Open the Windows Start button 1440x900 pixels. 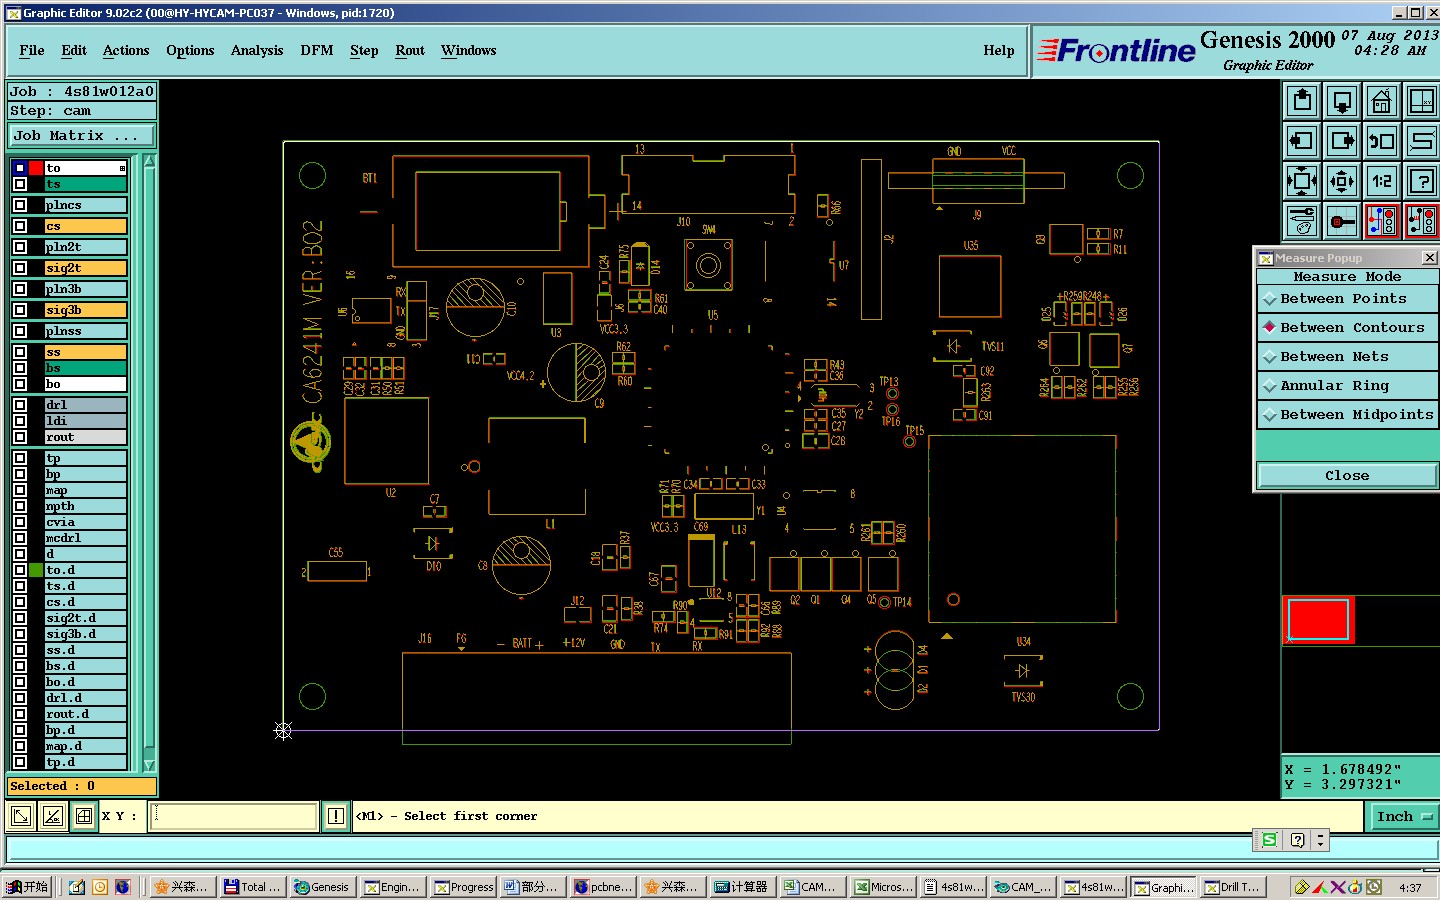pyautogui.click(x=27, y=886)
